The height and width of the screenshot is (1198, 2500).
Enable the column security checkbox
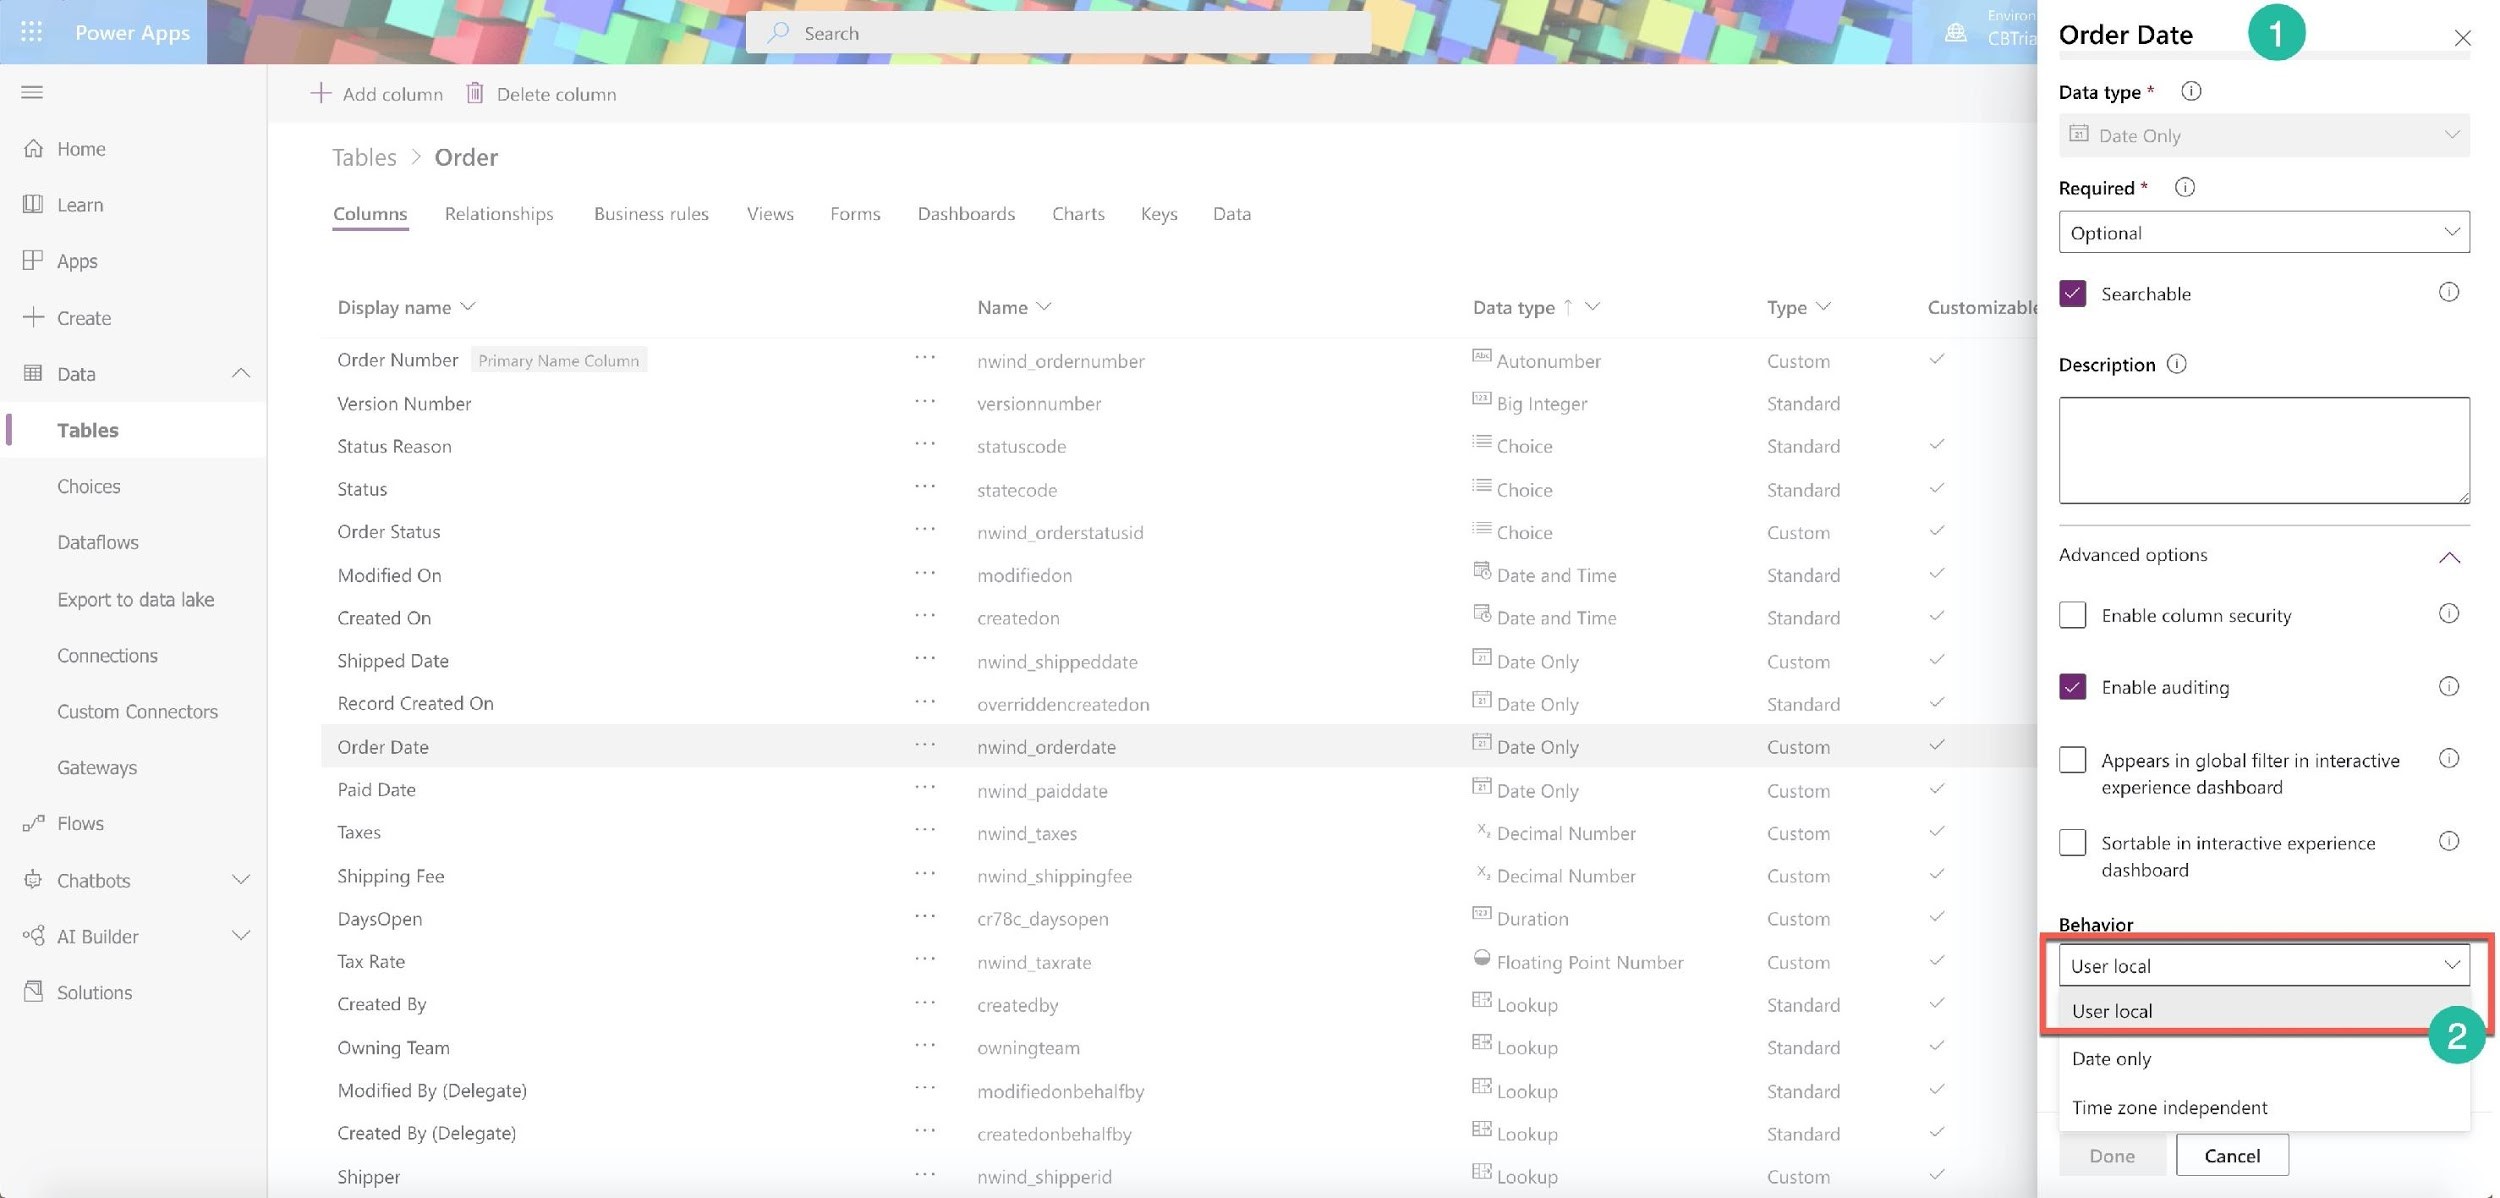click(x=2073, y=614)
